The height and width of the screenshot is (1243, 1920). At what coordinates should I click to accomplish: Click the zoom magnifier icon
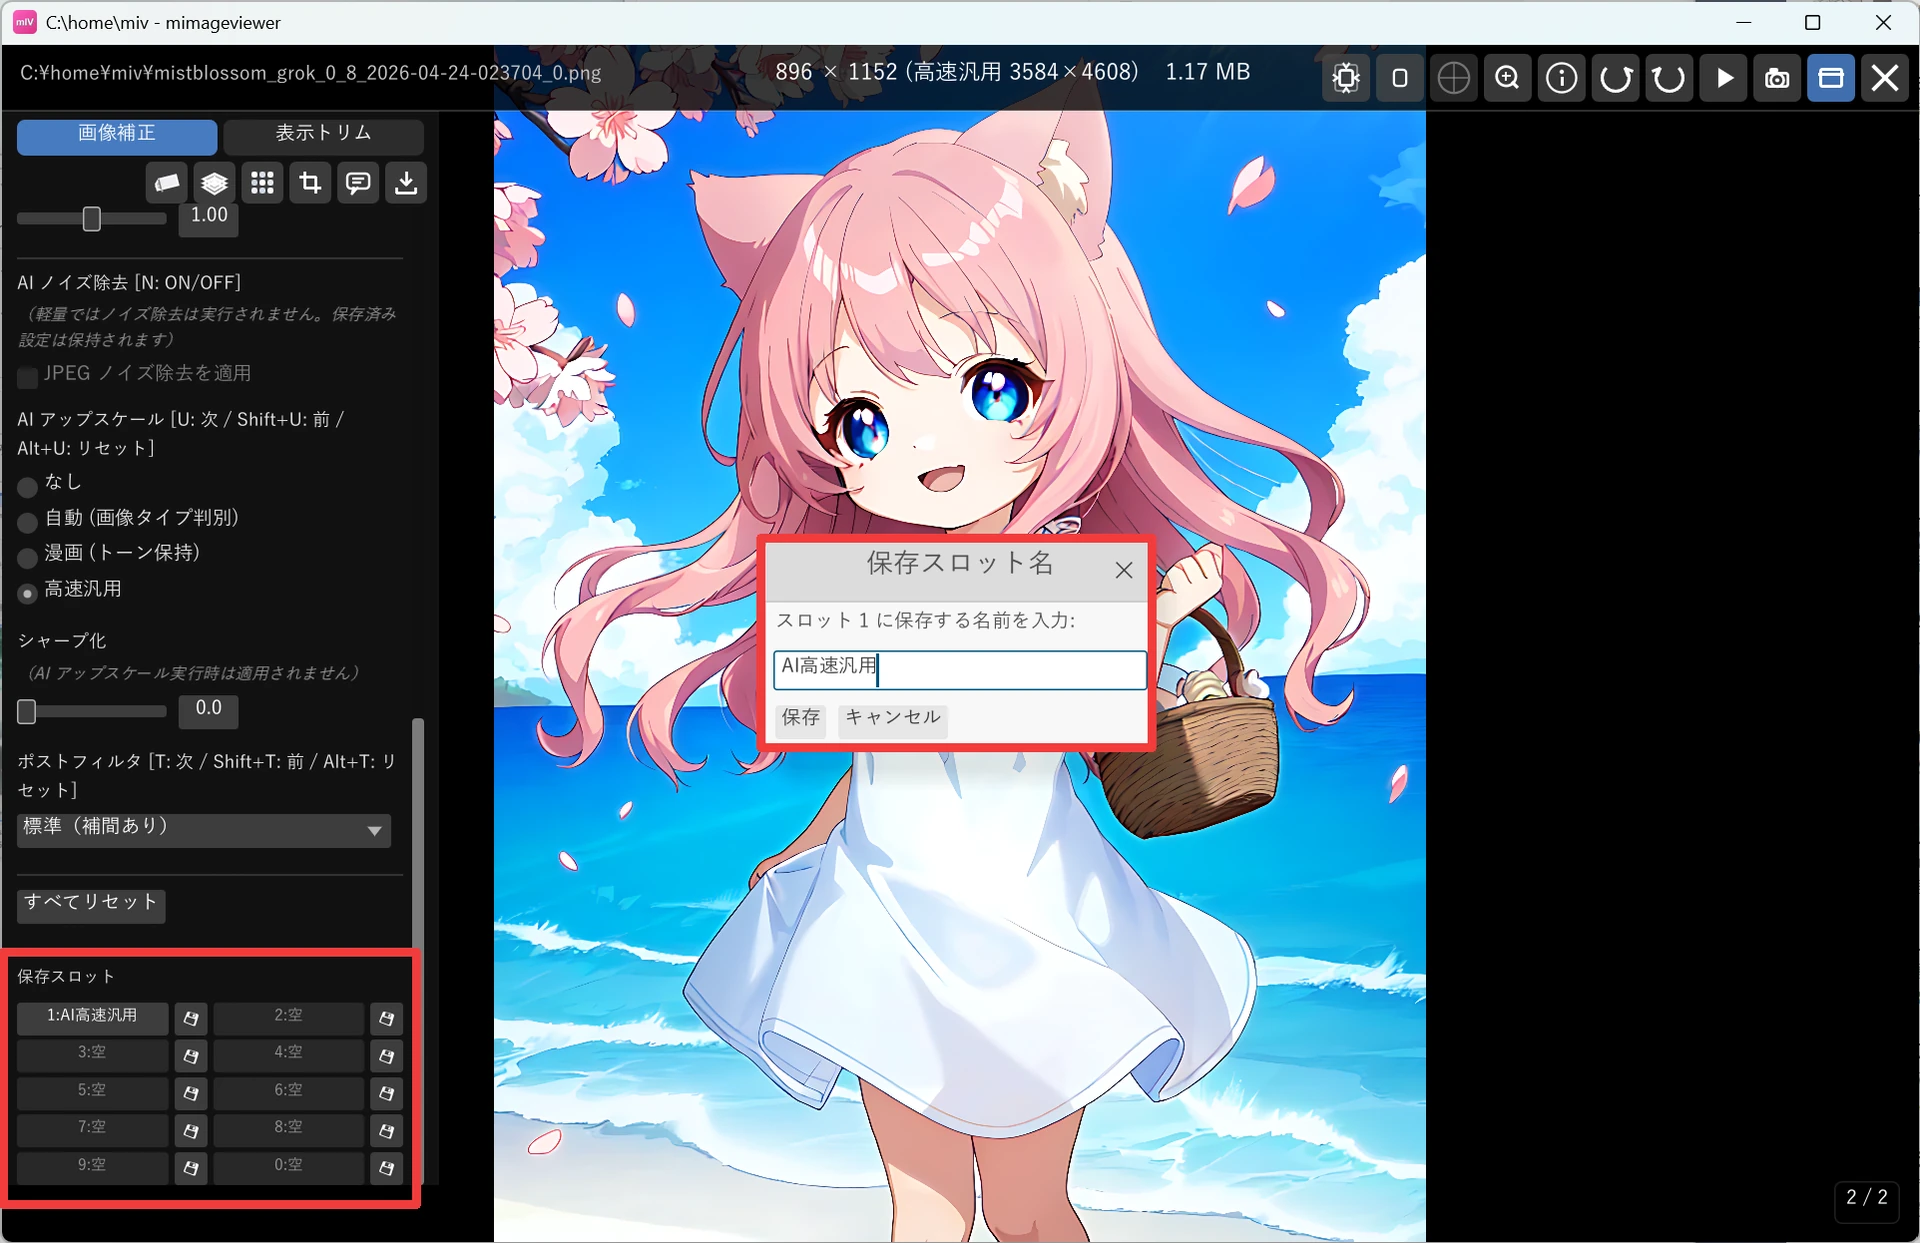coord(1507,78)
